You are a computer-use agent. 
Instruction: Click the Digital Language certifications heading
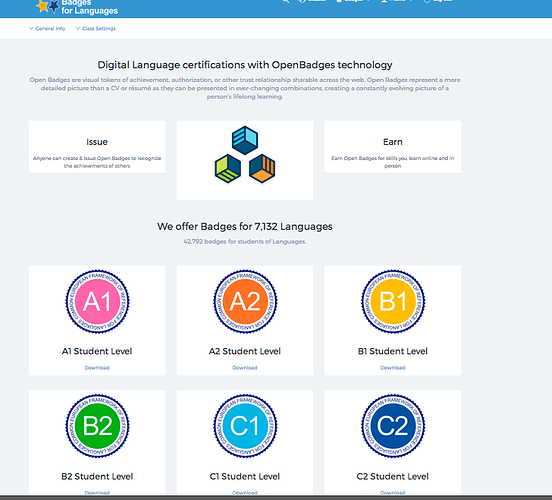coord(245,65)
